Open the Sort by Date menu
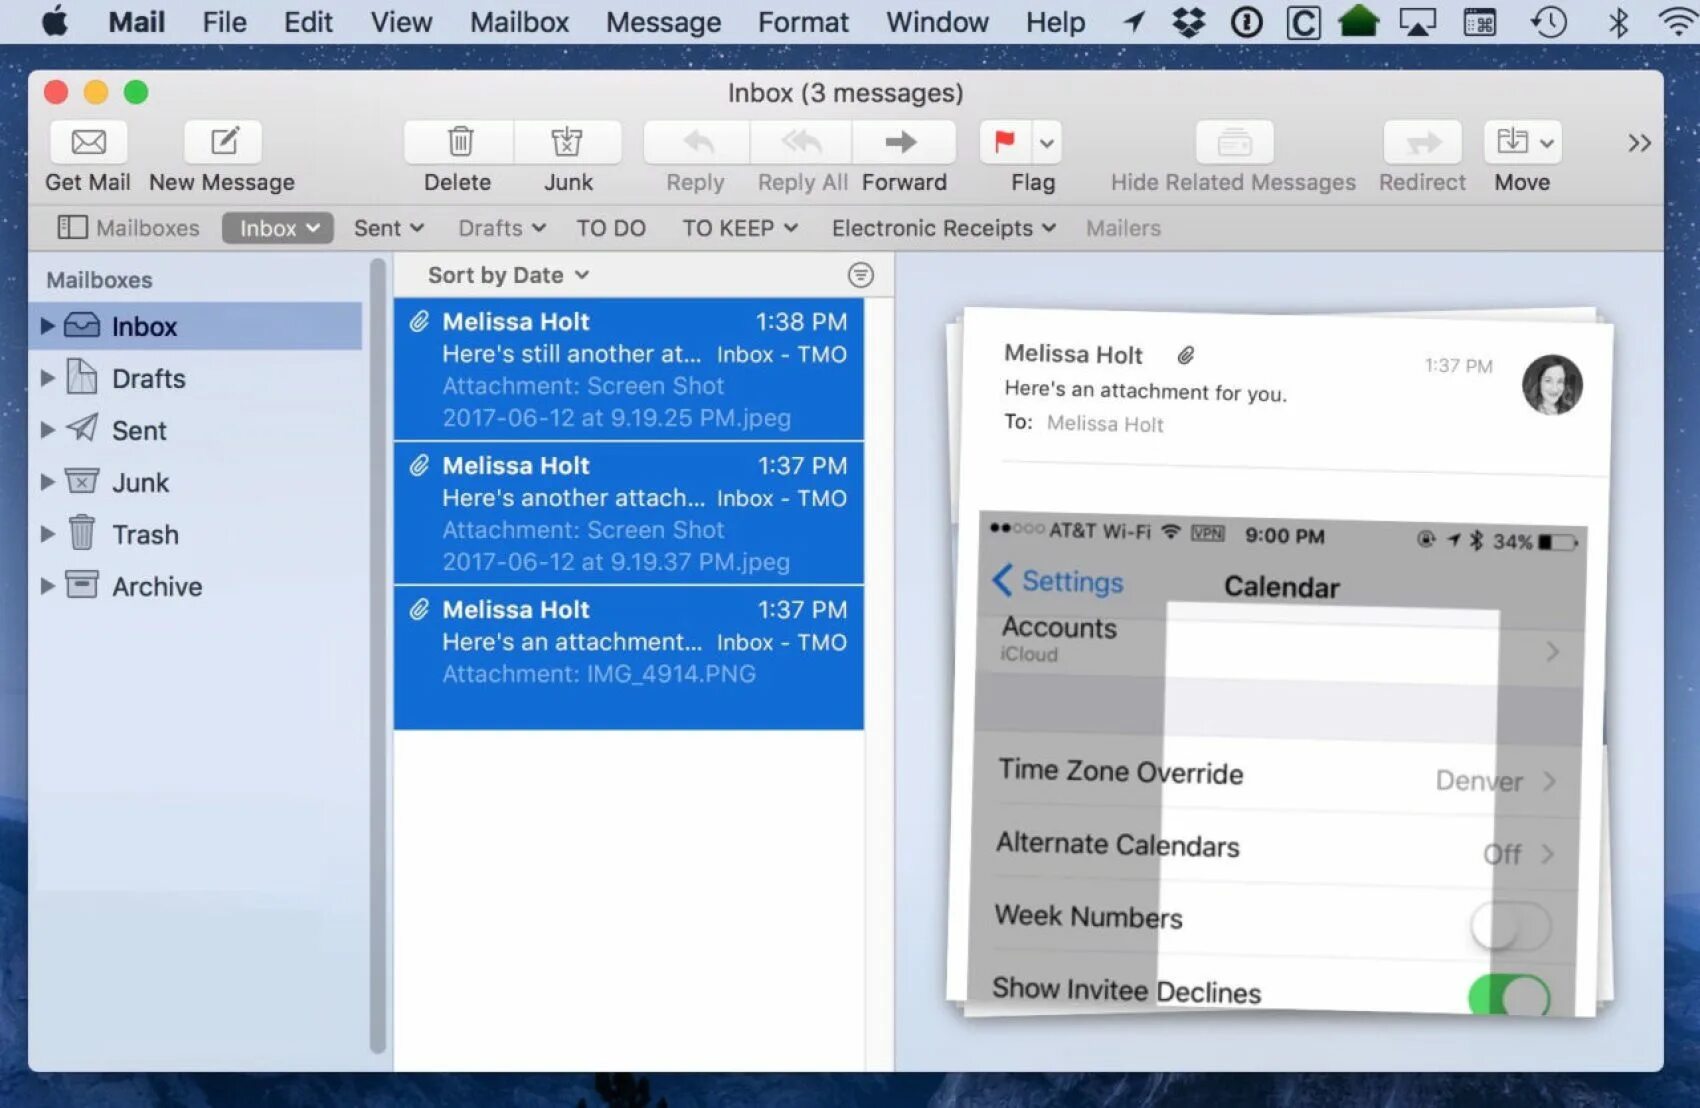The height and width of the screenshot is (1108, 1700). pyautogui.click(x=508, y=275)
